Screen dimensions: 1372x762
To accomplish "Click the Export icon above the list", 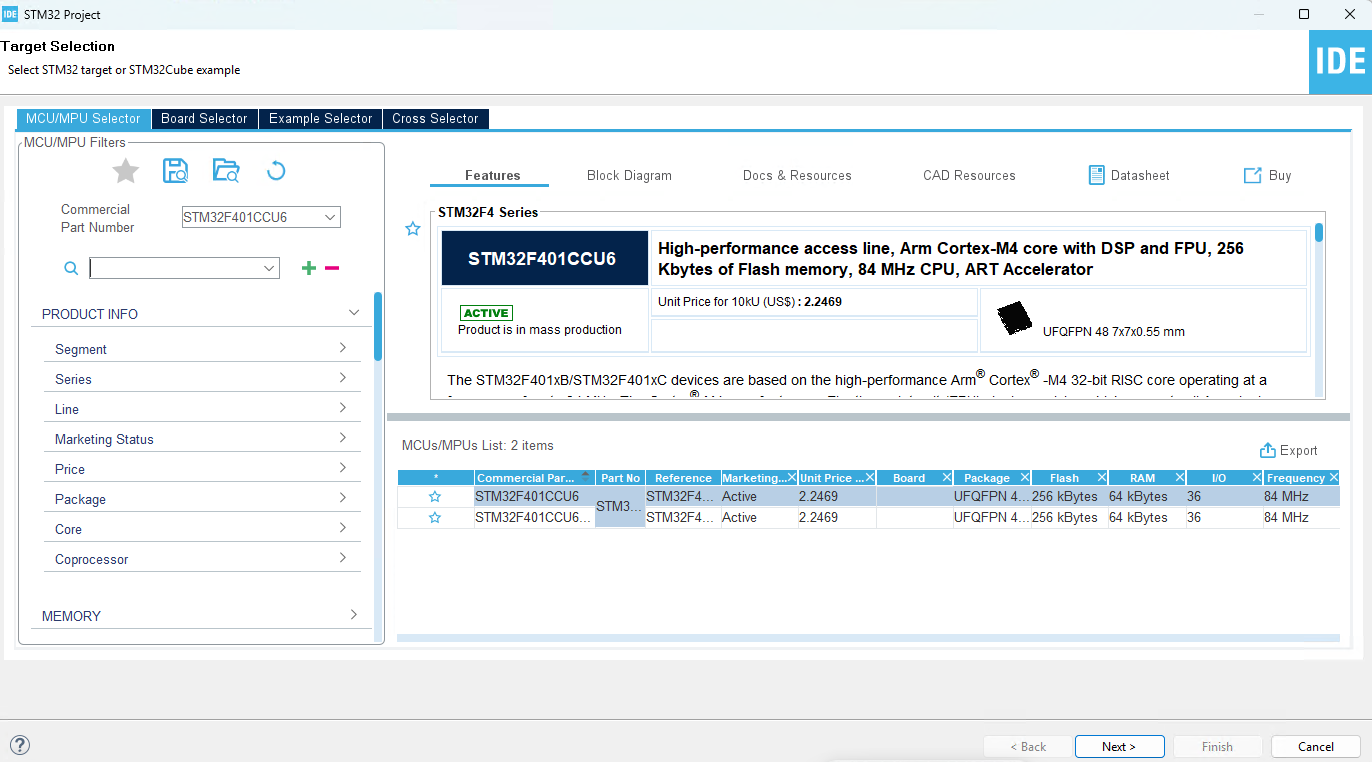I will 1268,450.
